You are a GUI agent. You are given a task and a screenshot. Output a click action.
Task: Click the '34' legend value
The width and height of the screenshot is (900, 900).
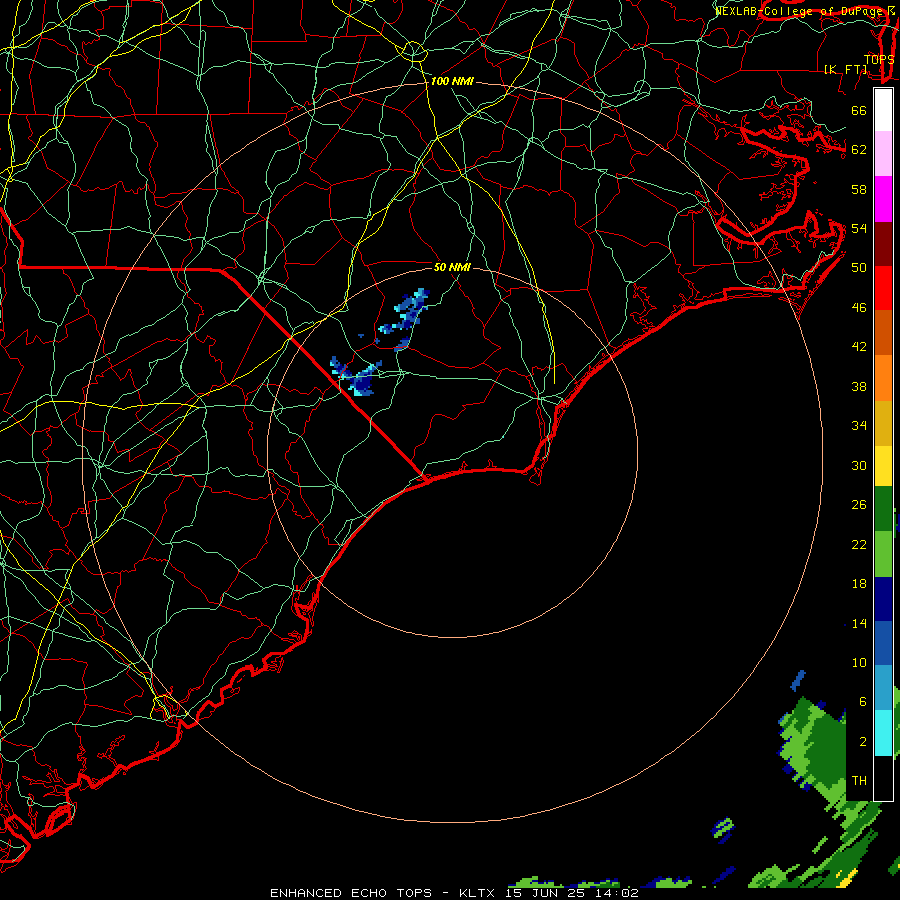pos(859,426)
